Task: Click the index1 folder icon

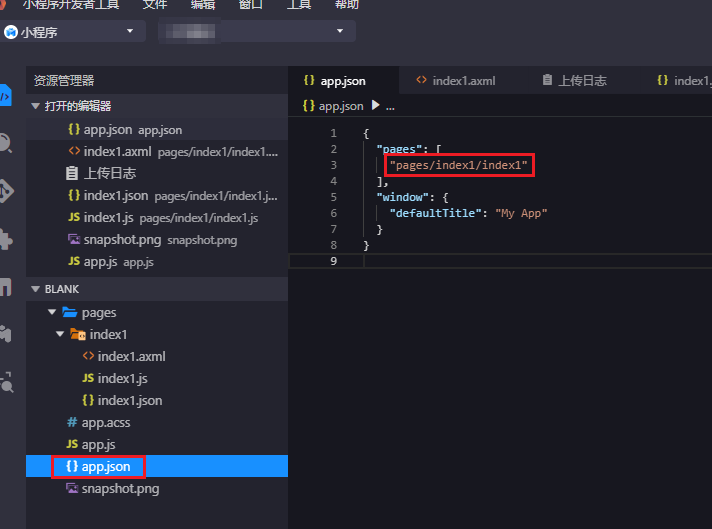Action: (78, 335)
